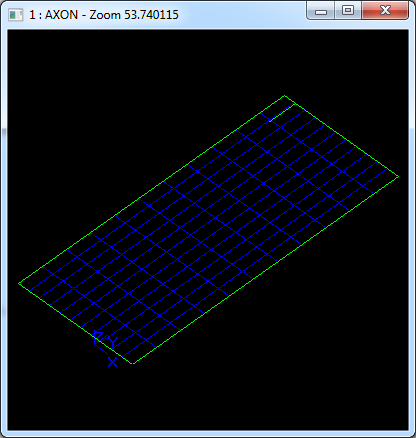Screen dimensions: 416x438
Task: Pick the rightmost corner of the green boundary
Action: (x=398, y=176)
